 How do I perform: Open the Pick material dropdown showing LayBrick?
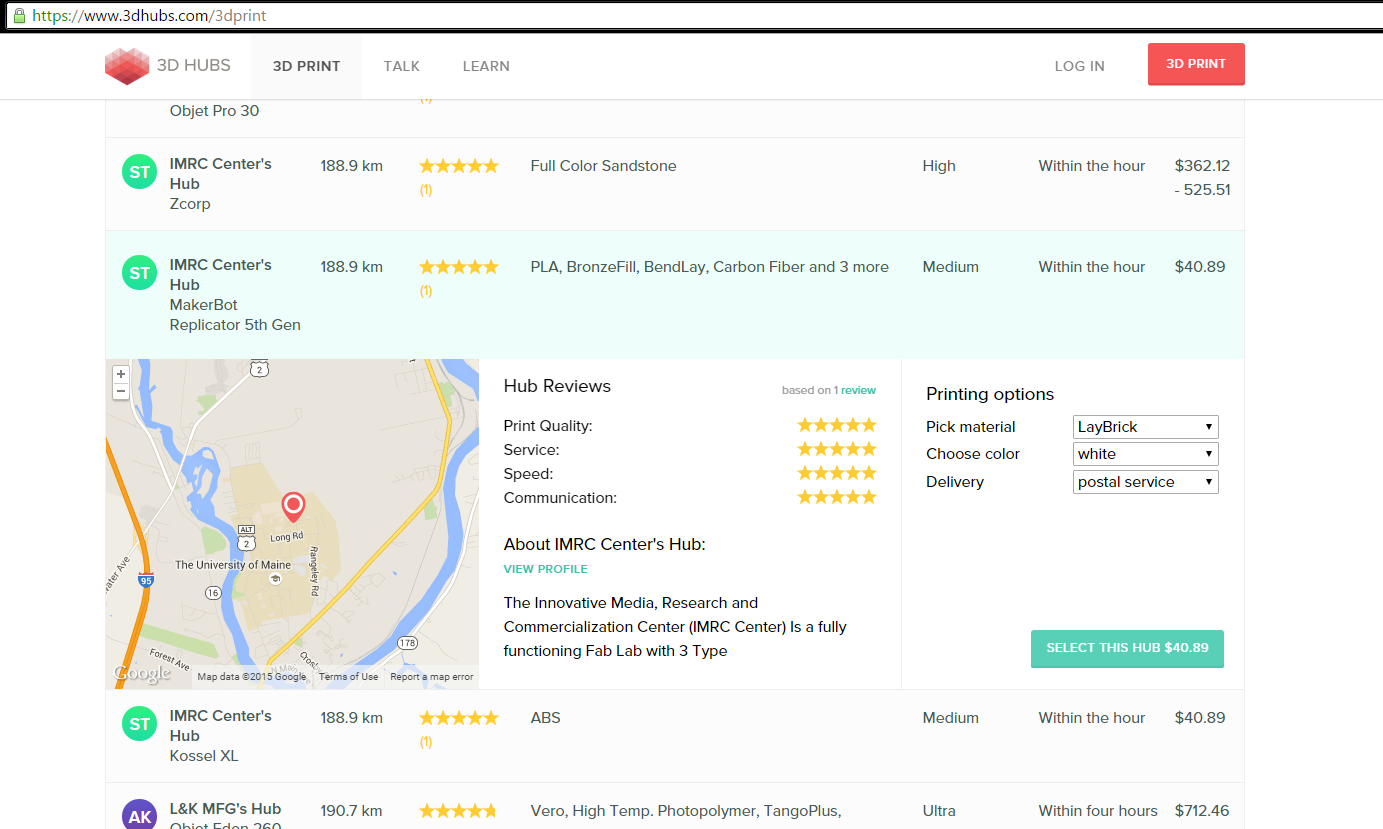1146,427
